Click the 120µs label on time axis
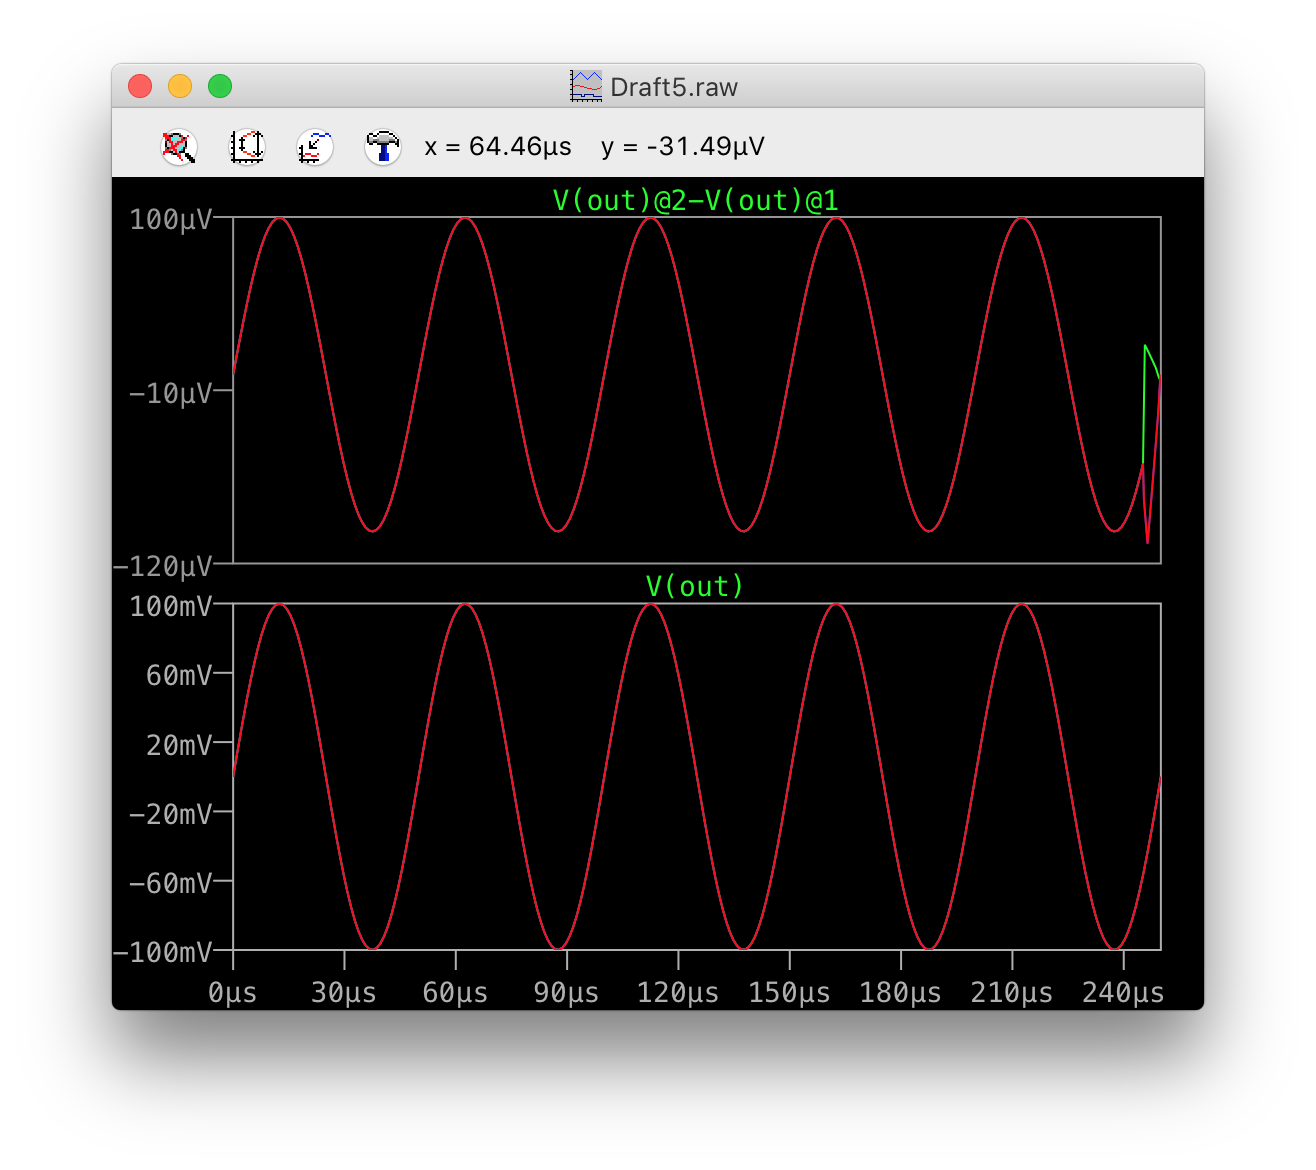1316x1170 pixels. pos(678,993)
